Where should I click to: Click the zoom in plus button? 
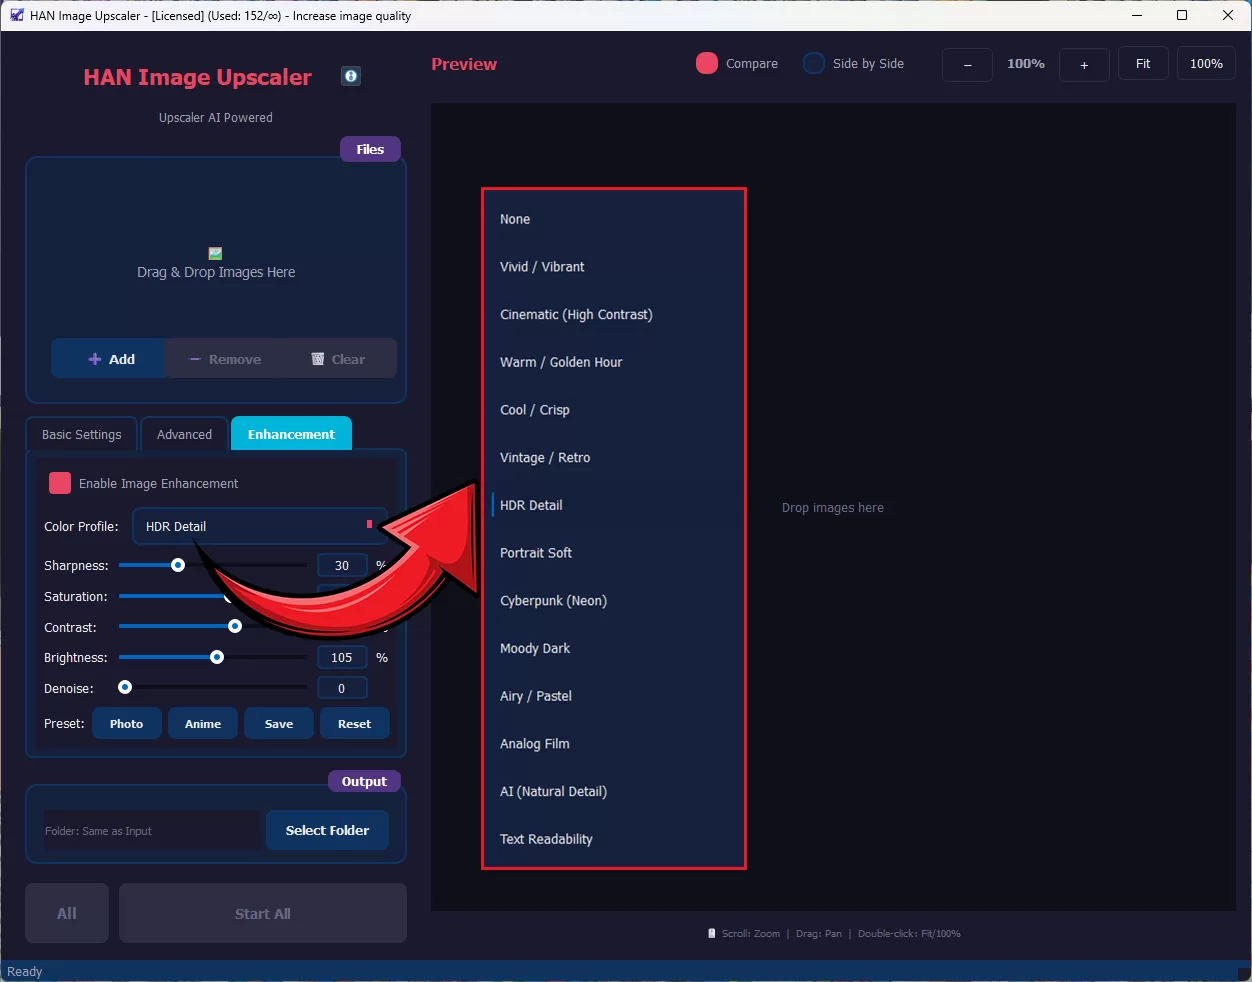tap(1084, 64)
